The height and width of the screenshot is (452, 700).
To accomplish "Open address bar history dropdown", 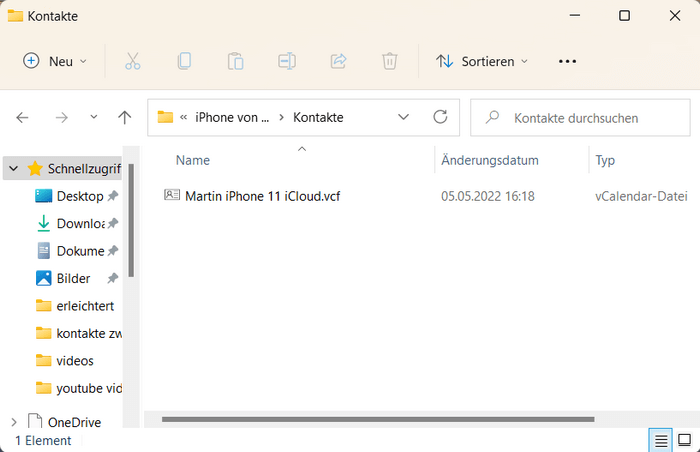I will 404,117.
